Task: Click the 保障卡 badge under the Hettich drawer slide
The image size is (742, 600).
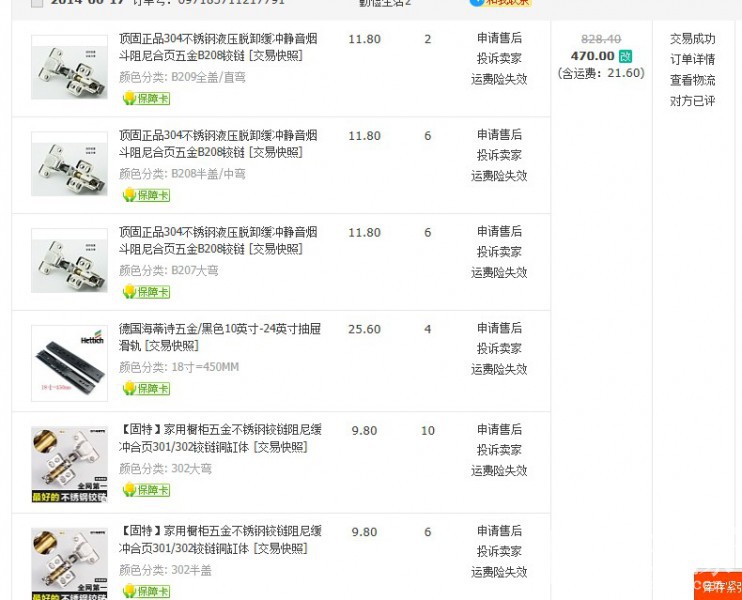Action: click(146, 388)
